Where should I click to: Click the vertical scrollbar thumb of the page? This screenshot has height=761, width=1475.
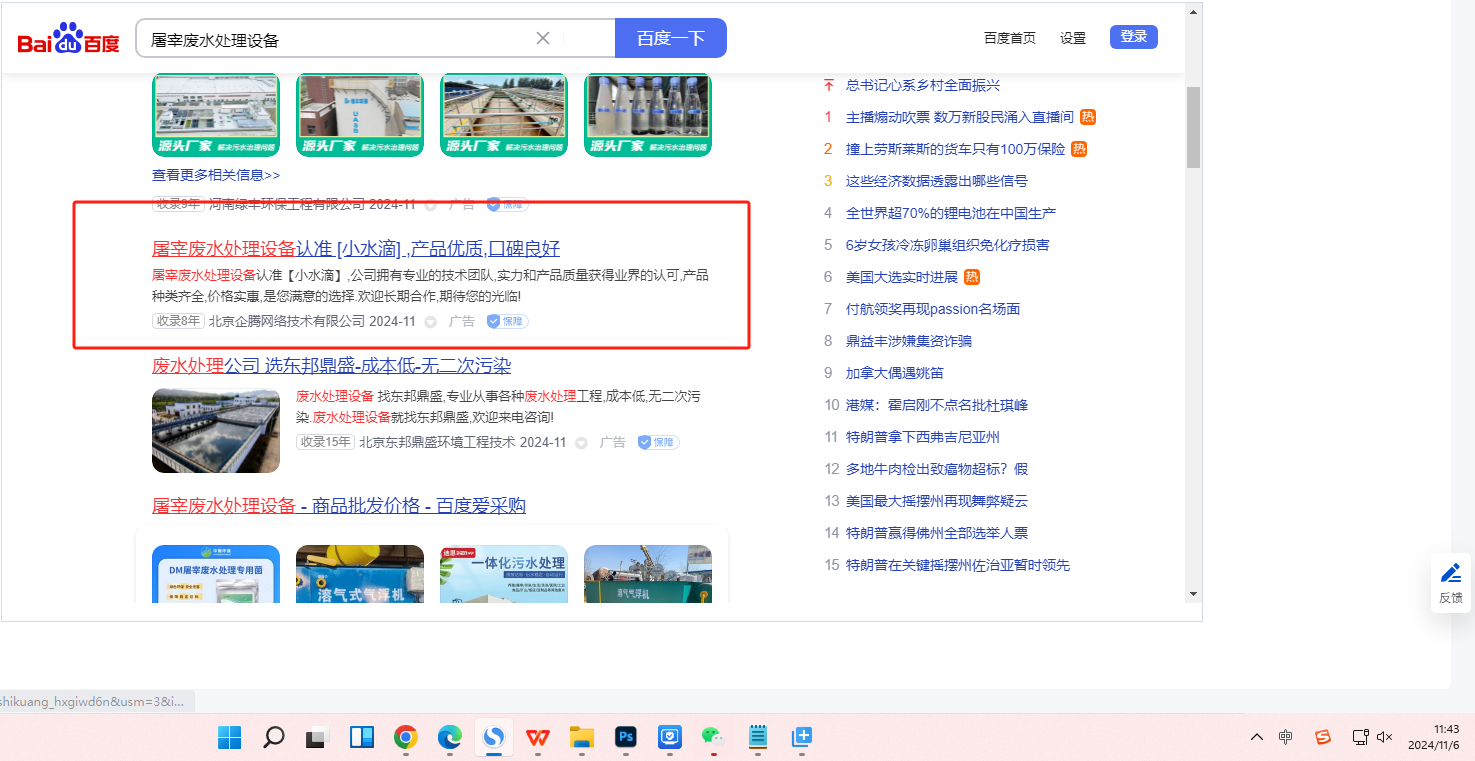(x=1193, y=127)
